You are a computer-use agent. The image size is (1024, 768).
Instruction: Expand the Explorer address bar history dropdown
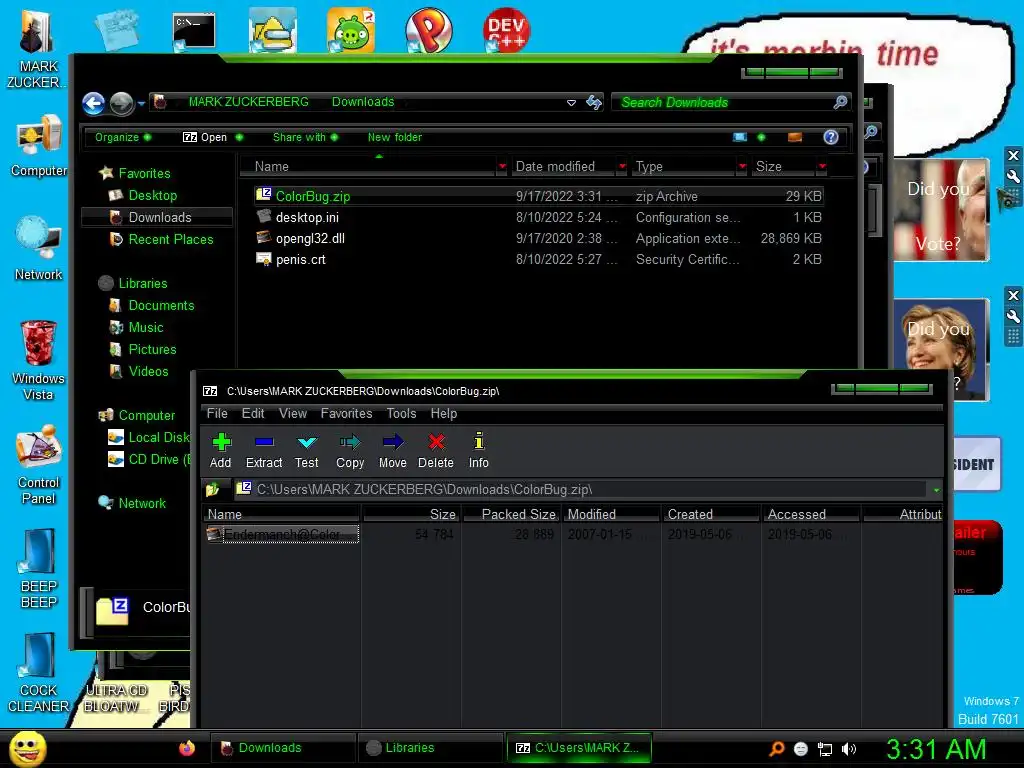coord(571,103)
